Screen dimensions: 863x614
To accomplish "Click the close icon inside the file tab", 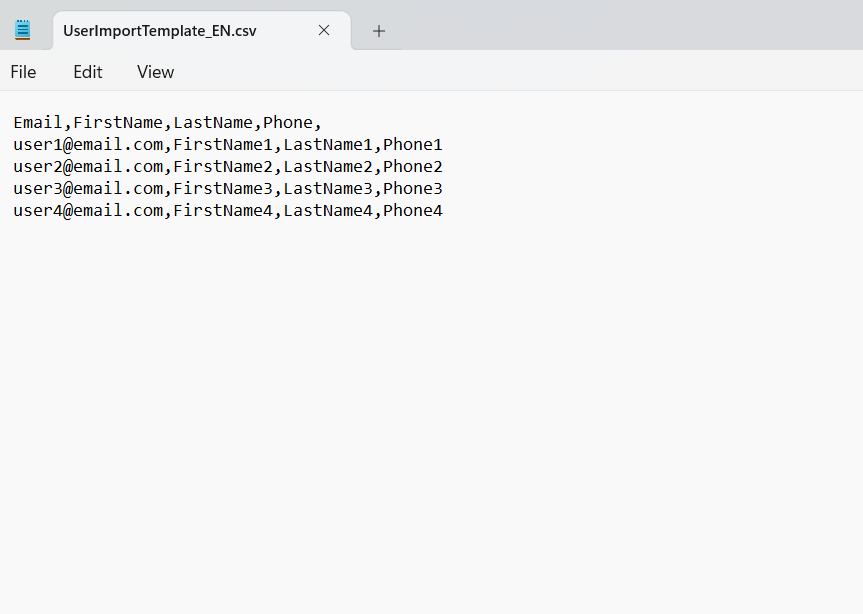I will click(x=323, y=31).
